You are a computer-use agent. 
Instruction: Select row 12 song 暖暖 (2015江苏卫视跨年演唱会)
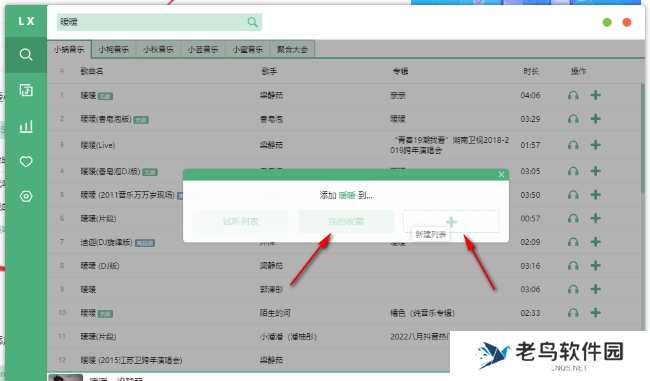coord(131,360)
